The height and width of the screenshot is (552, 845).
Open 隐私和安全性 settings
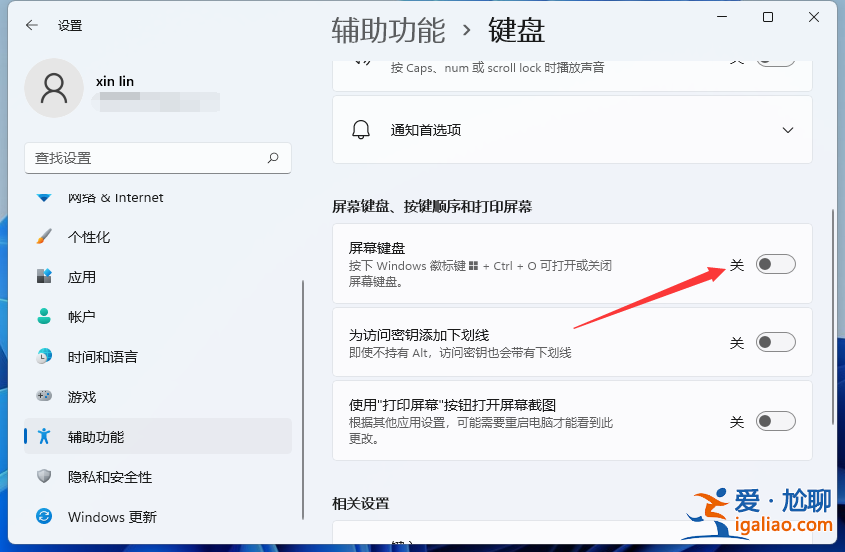click(158, 476)
